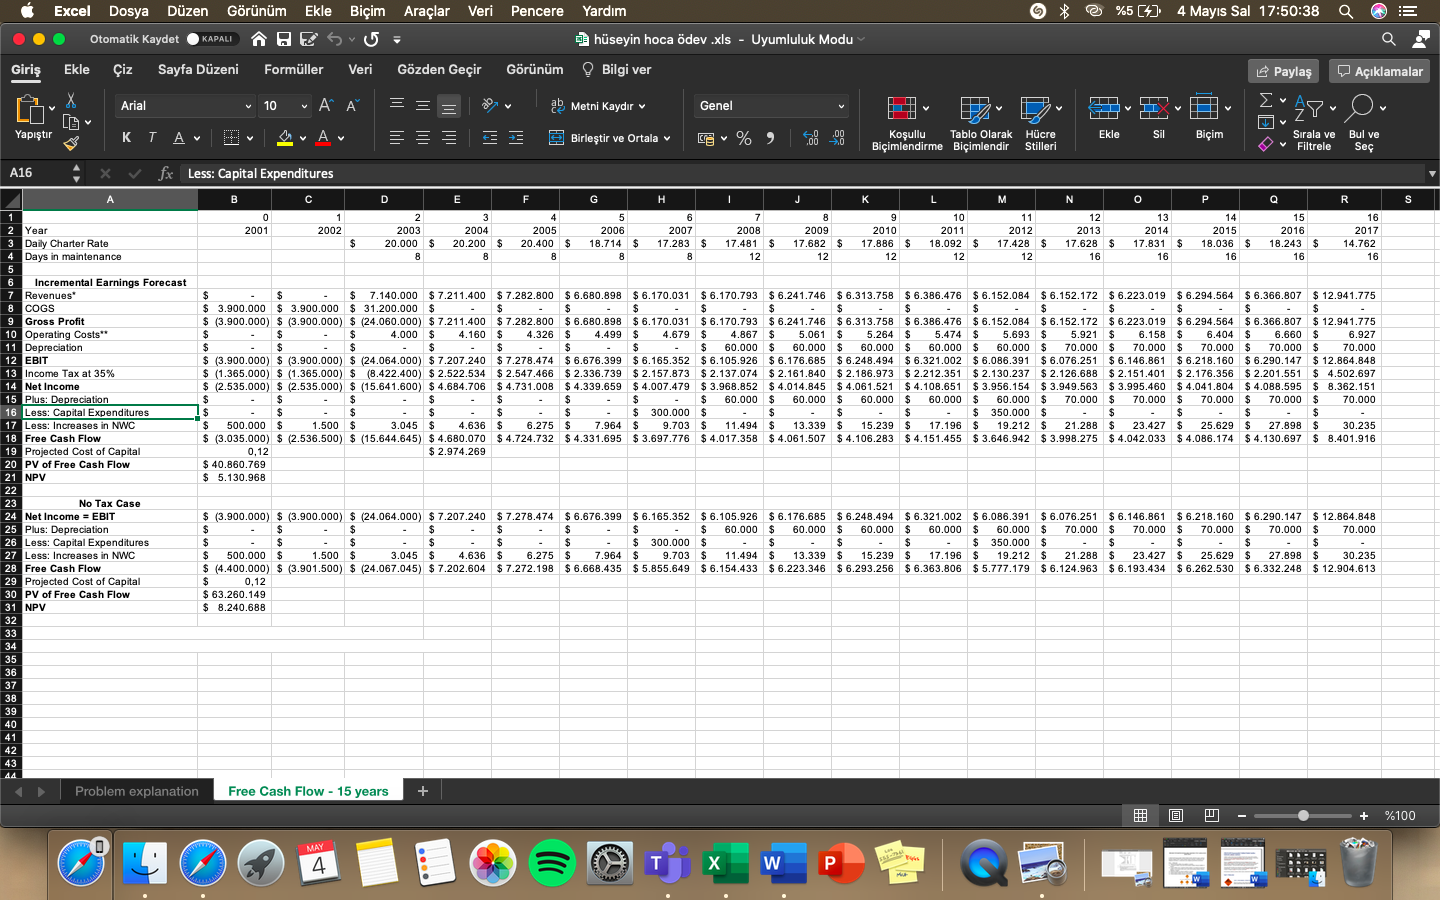Image resolution: width=1440 pixels, height=900 pixels.
Task: Switch to Formüller ribbon tab
Action: (x=293, y=69)
